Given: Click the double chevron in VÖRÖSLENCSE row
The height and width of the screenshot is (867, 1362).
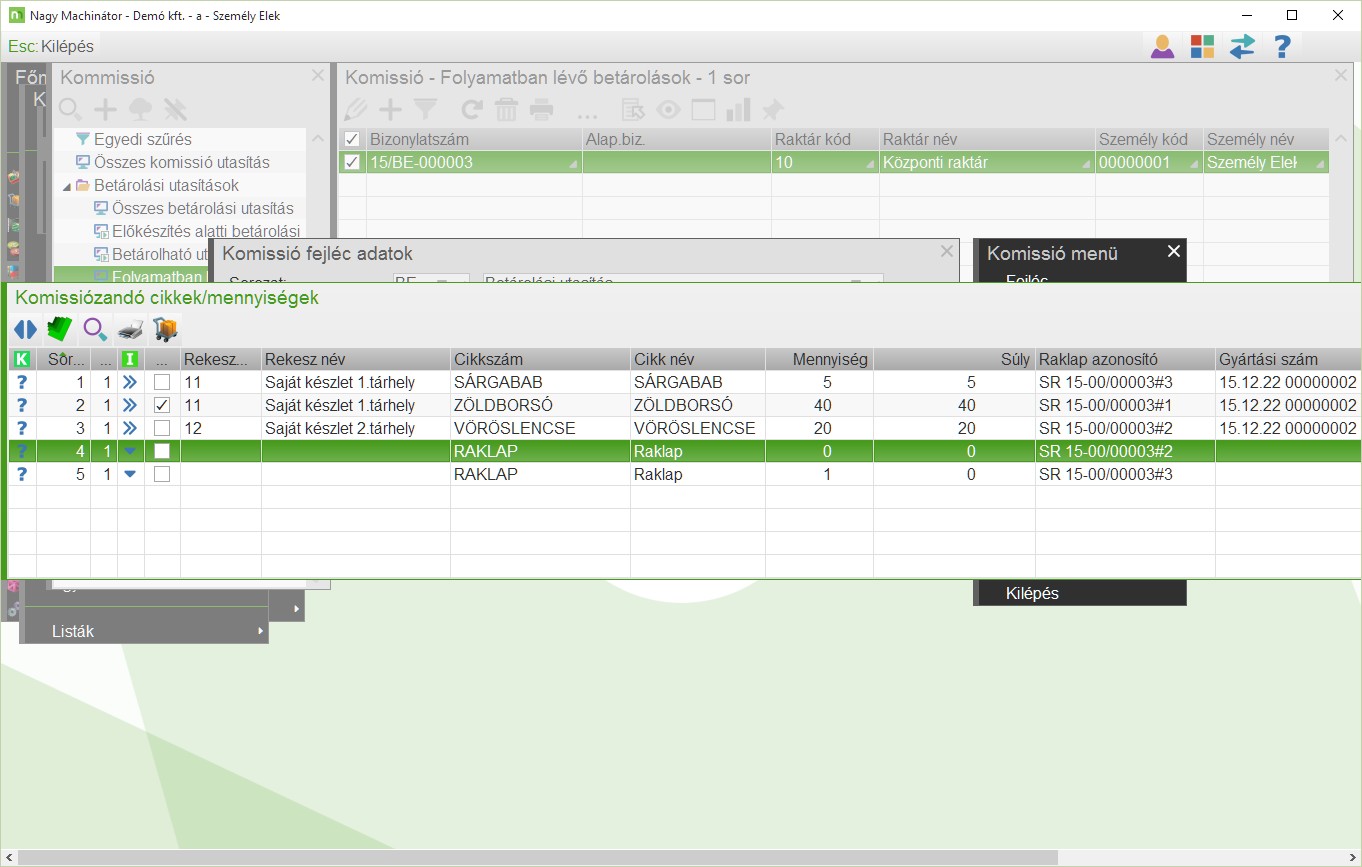Looking at the screenshot, I should (x=130, y=428).
